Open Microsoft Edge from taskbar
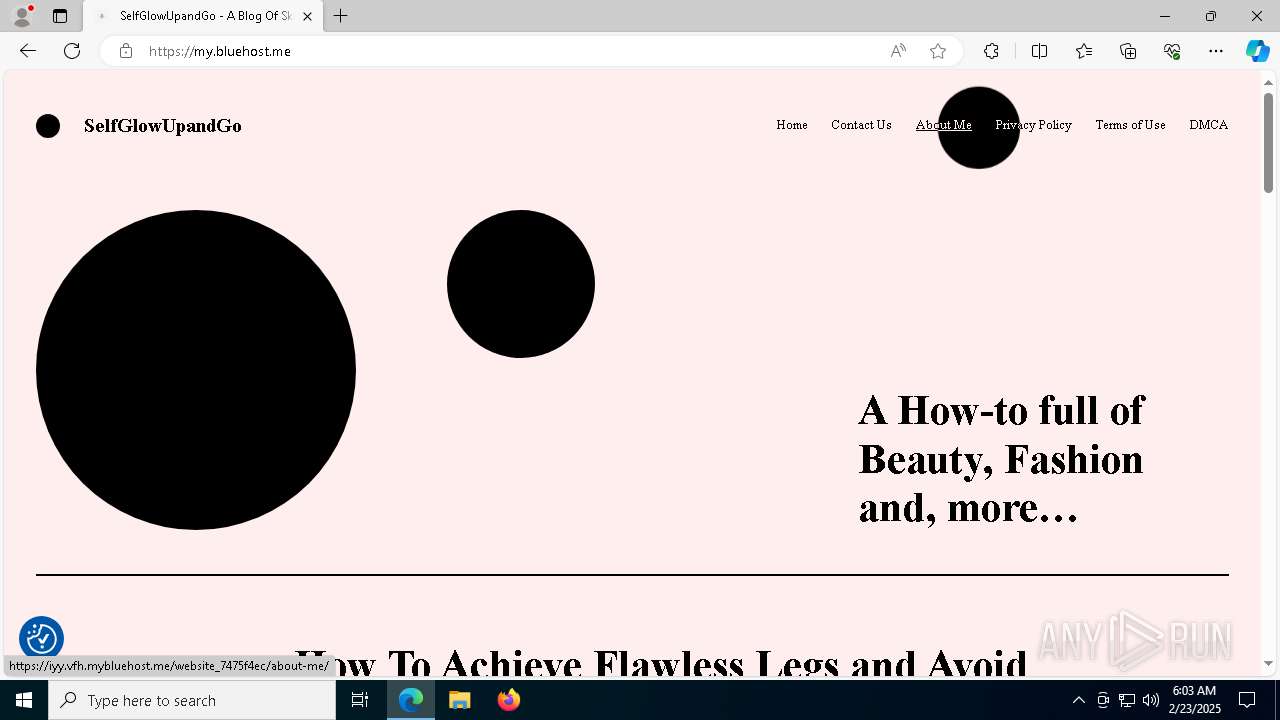1280x720 pixels. (x=411, y=700)
